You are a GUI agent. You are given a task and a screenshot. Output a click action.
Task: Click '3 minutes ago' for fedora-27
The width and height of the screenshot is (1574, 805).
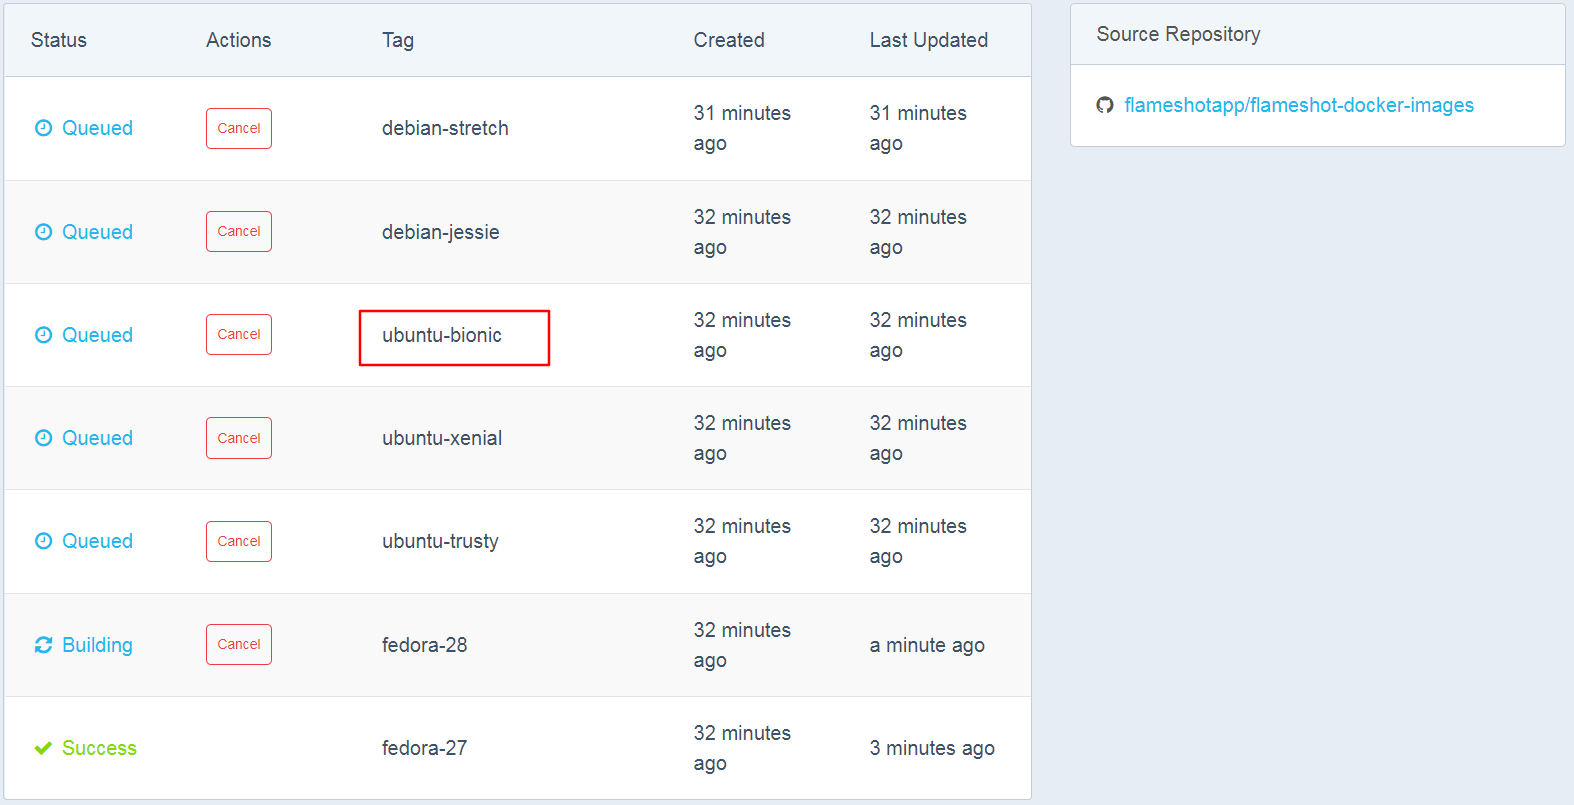click(932, 748)
